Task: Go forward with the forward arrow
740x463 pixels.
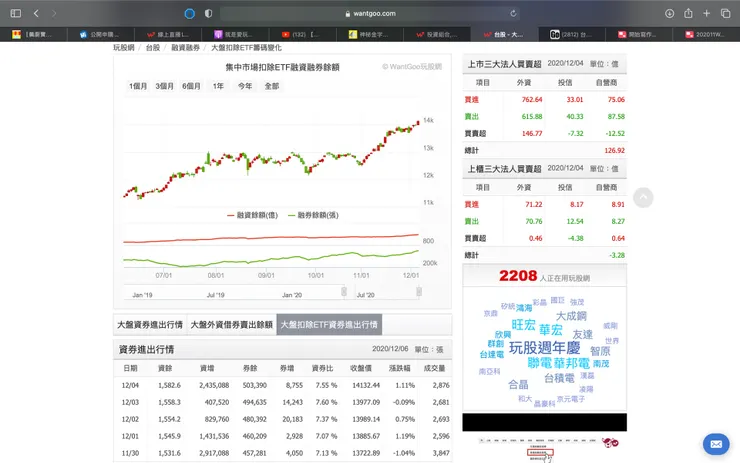Action: pos(54,13)
